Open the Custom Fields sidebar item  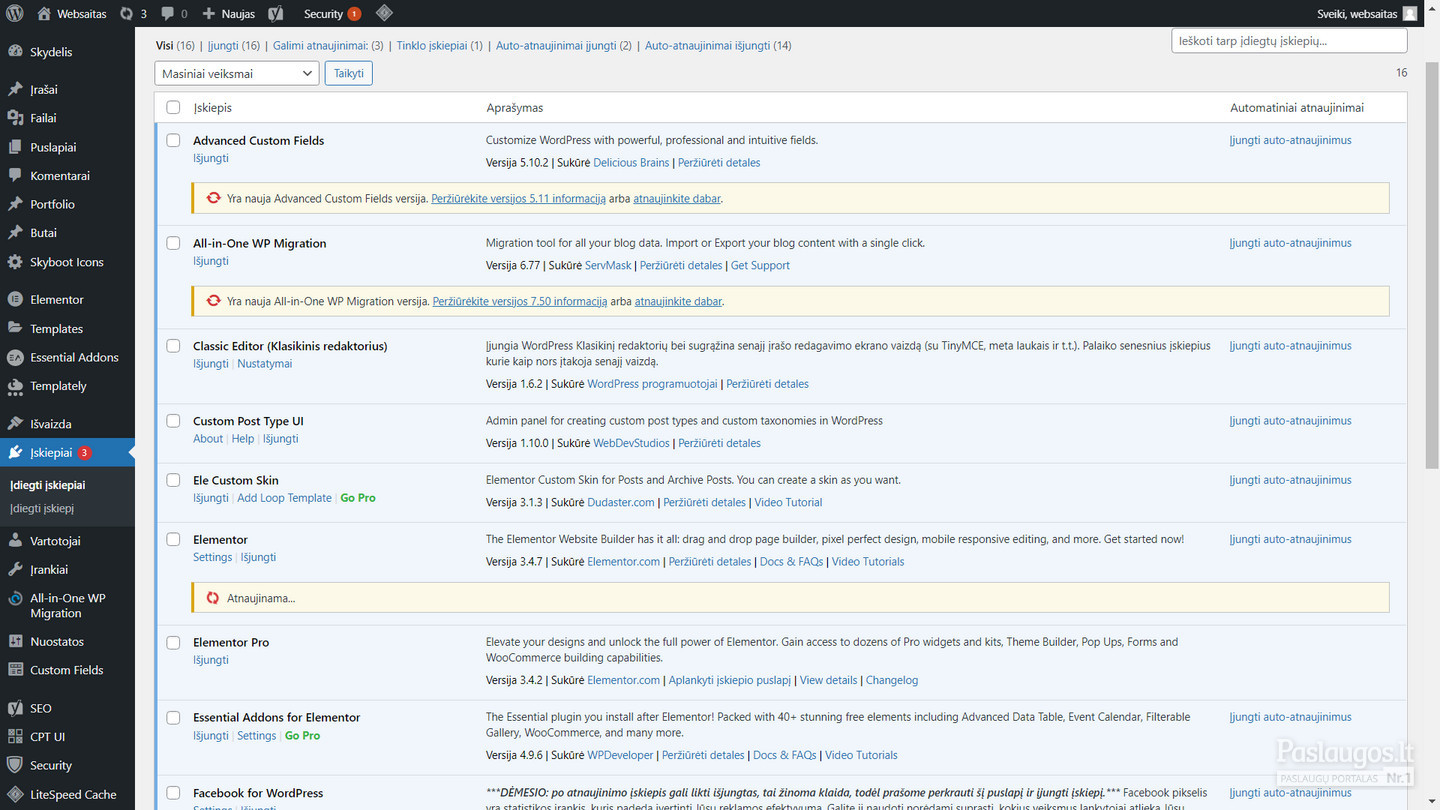click(x=67, y=670)
